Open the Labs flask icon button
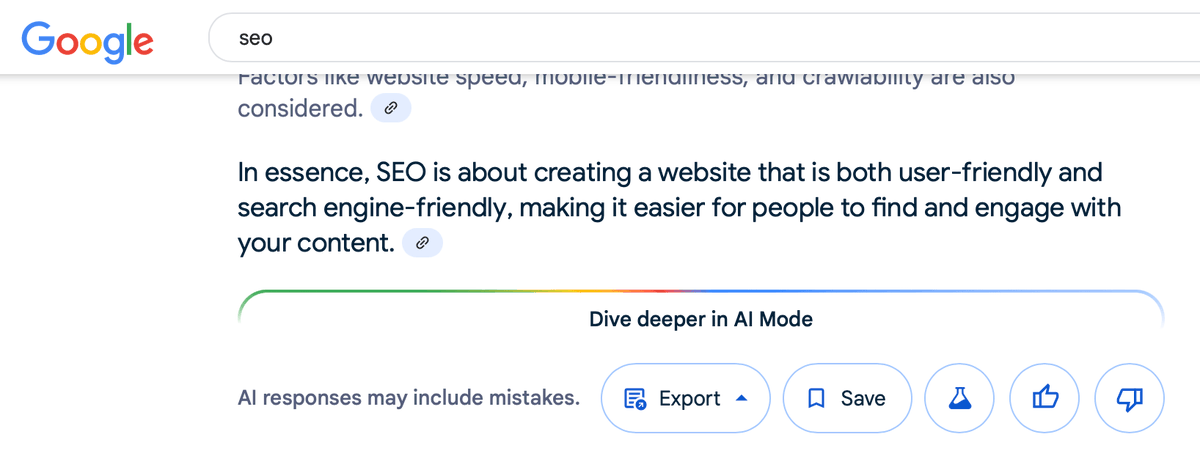 961,398
